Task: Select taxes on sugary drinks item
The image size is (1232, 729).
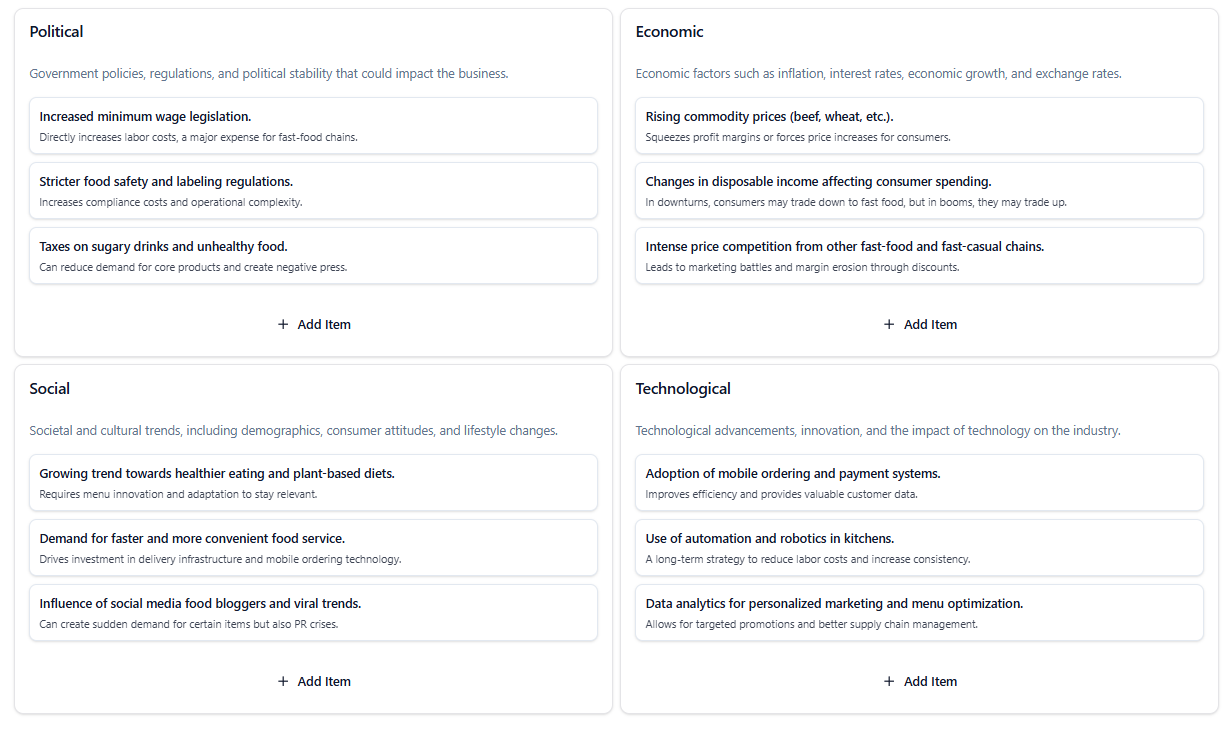Action: click(x=313, y=256)
